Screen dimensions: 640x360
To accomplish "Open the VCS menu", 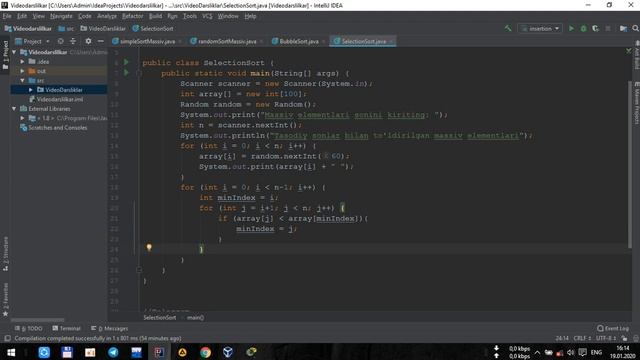I will click(x=207, y=16).
